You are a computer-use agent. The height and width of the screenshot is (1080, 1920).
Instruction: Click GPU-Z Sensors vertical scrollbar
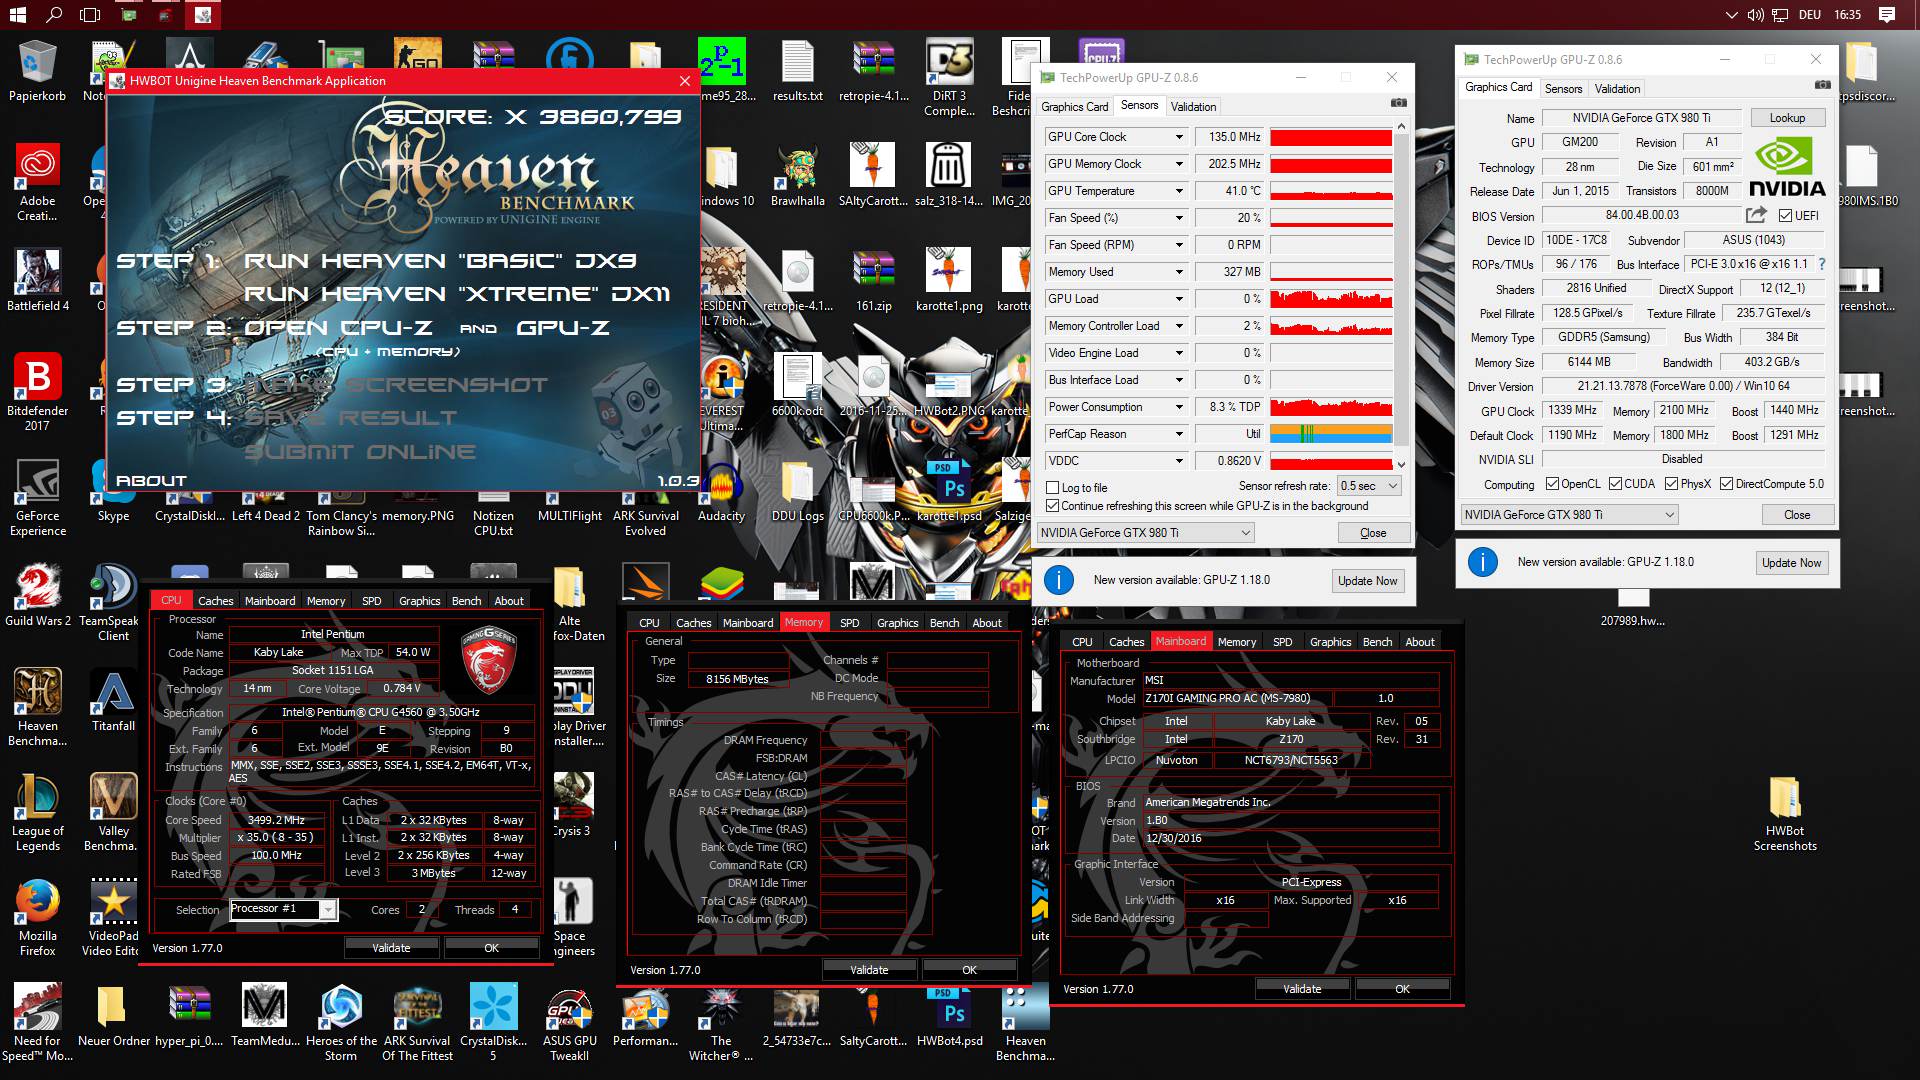pos(1401,296)
